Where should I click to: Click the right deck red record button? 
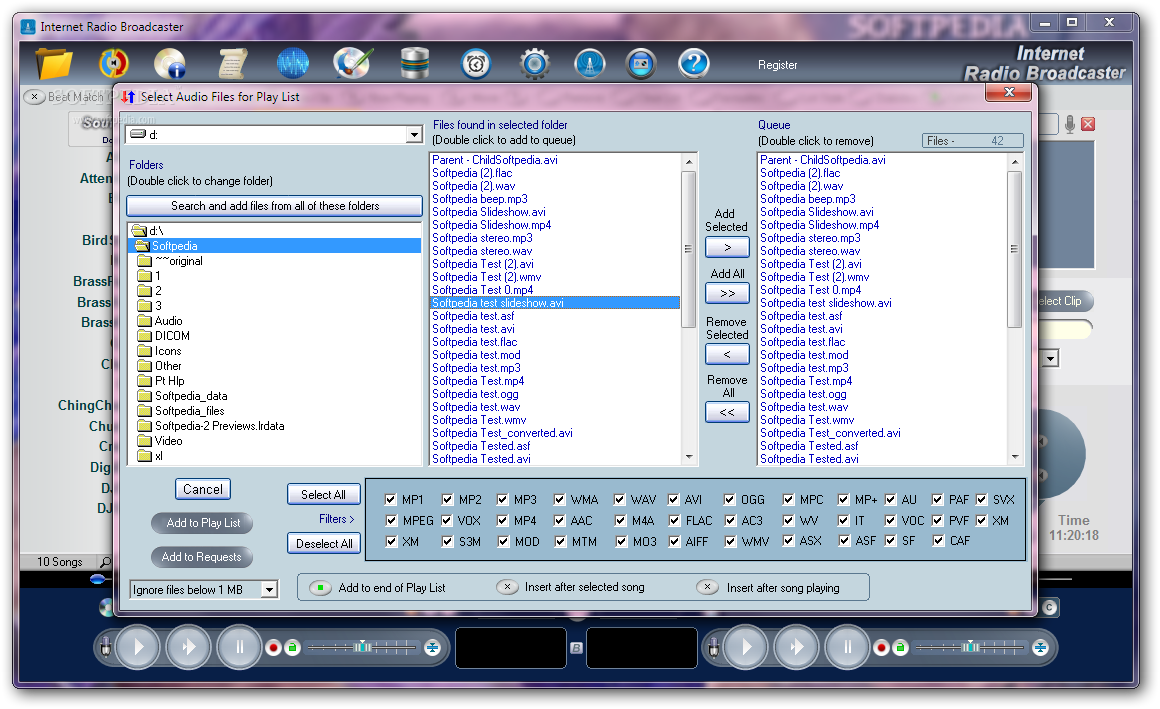pos(881,648)
